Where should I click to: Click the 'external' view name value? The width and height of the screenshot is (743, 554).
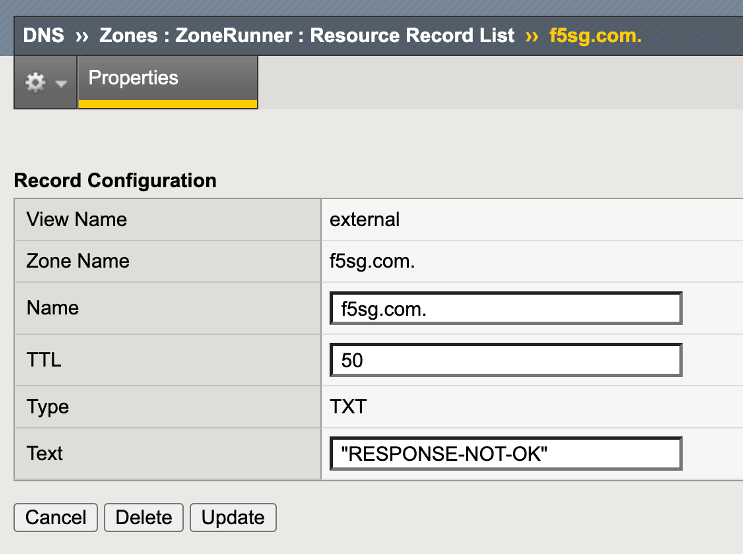tap(365, 219)
